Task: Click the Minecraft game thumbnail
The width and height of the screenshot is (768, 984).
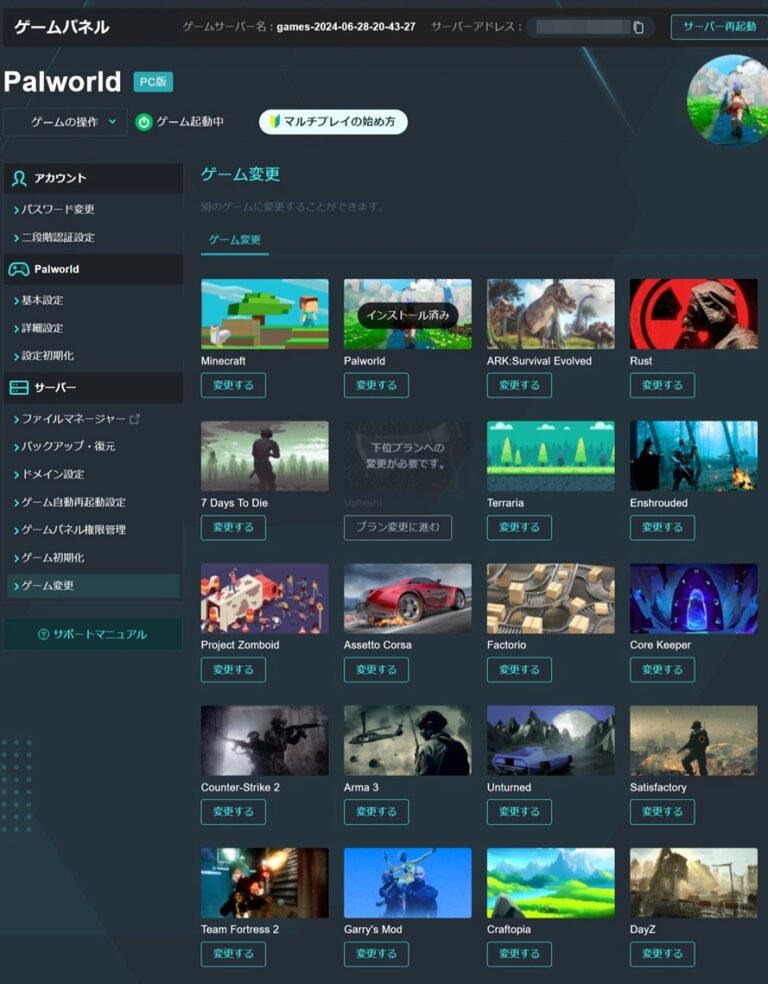Action: point(265,314)
